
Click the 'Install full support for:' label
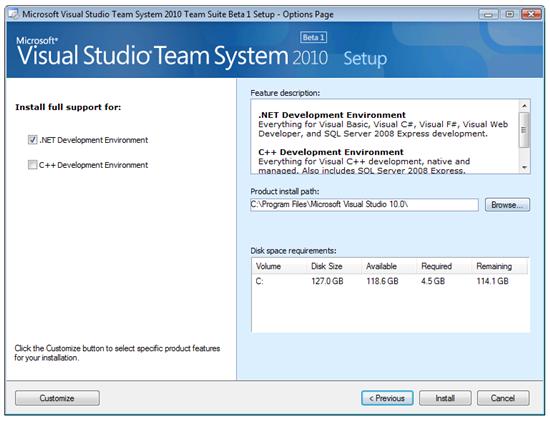click(x=68, y=107)
